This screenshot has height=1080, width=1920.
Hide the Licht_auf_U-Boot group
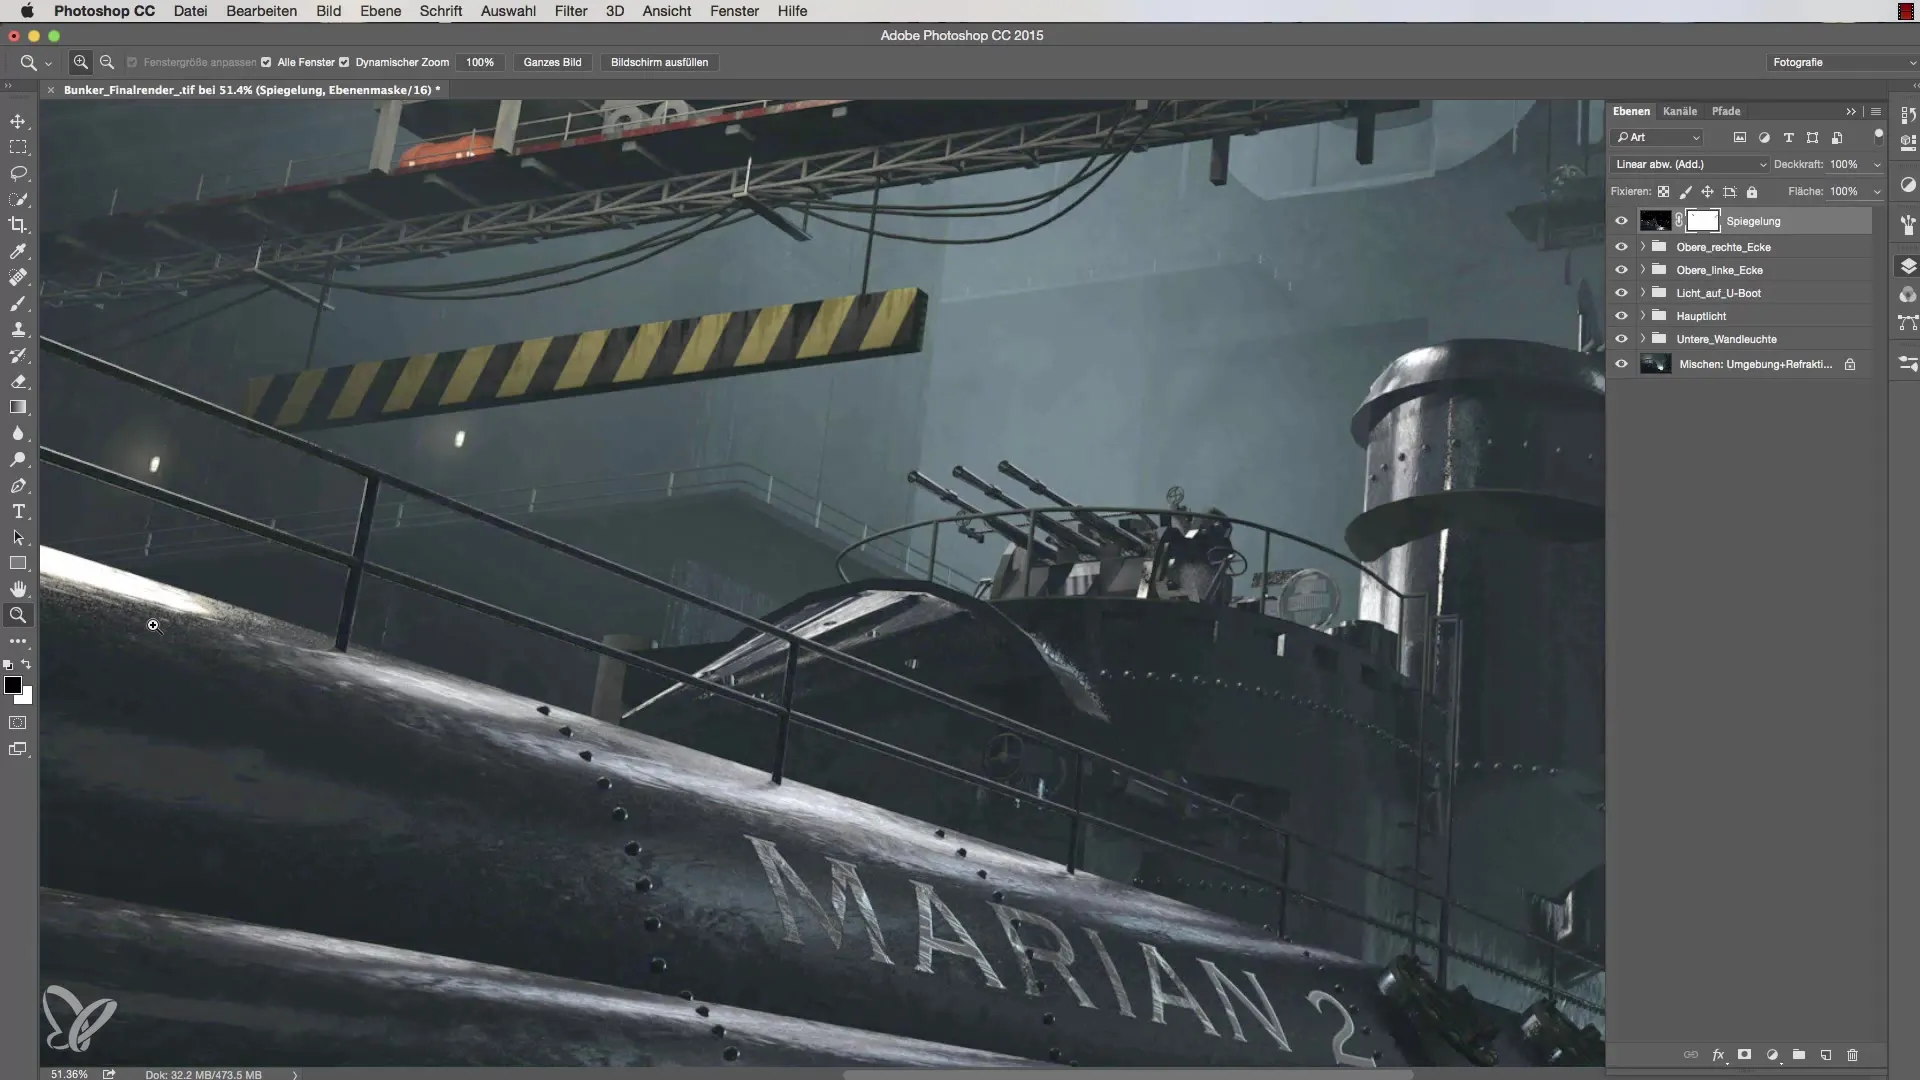point(1621,292)
